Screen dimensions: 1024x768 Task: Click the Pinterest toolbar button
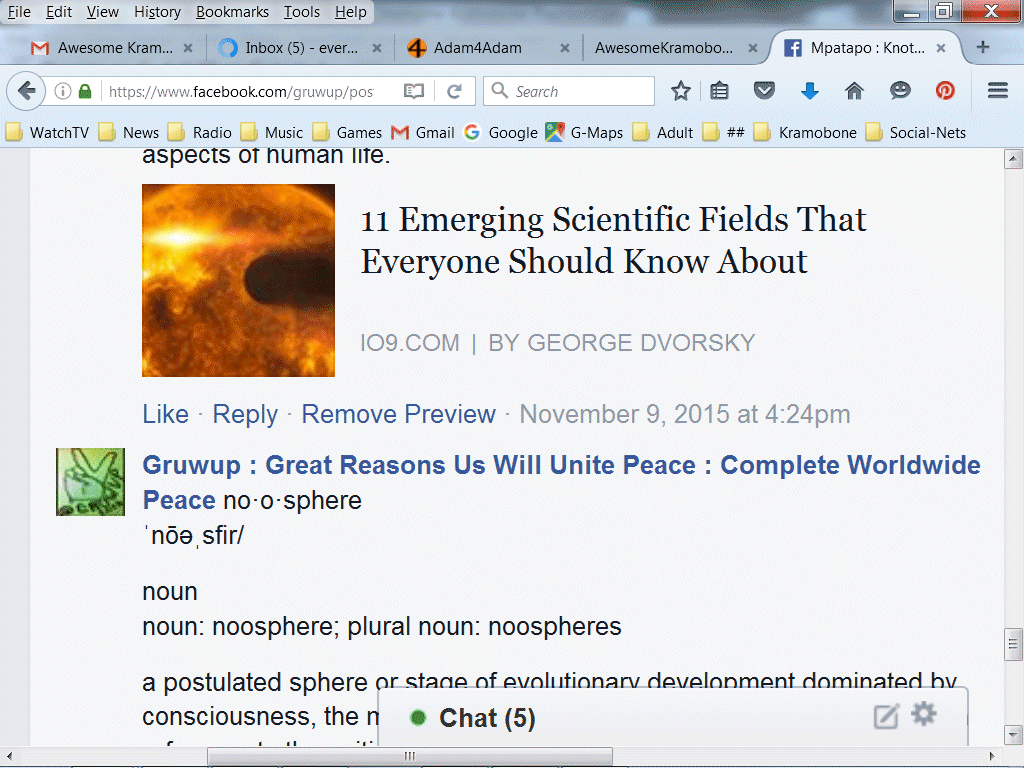(x=945, y=90)
